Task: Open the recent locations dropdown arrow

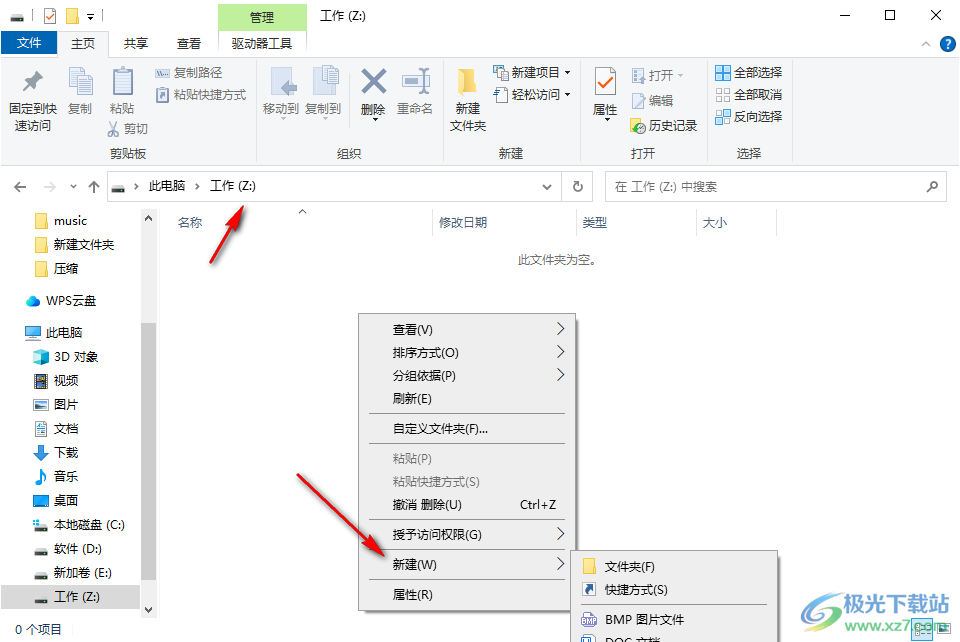Action: 73,187
